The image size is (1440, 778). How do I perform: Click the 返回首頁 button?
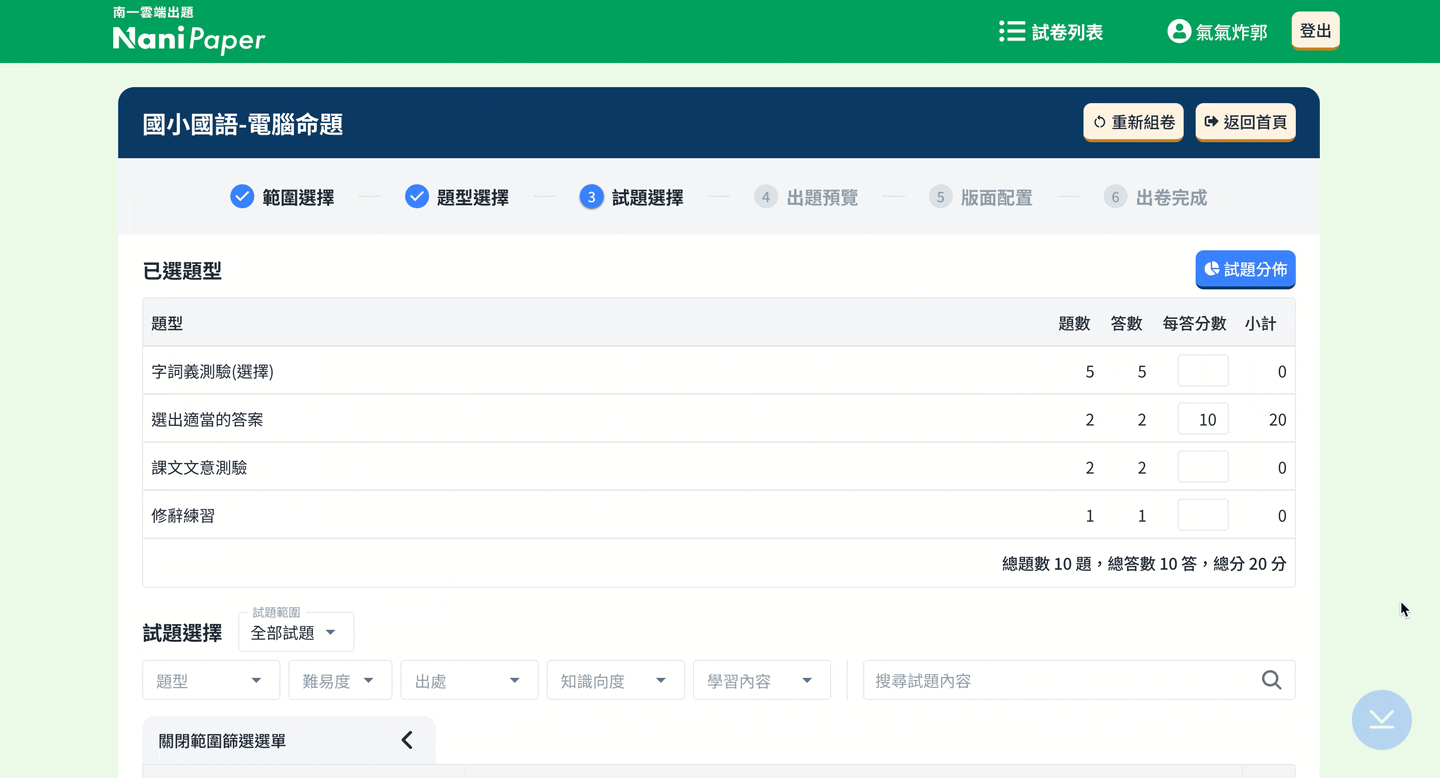[1246, 122]
